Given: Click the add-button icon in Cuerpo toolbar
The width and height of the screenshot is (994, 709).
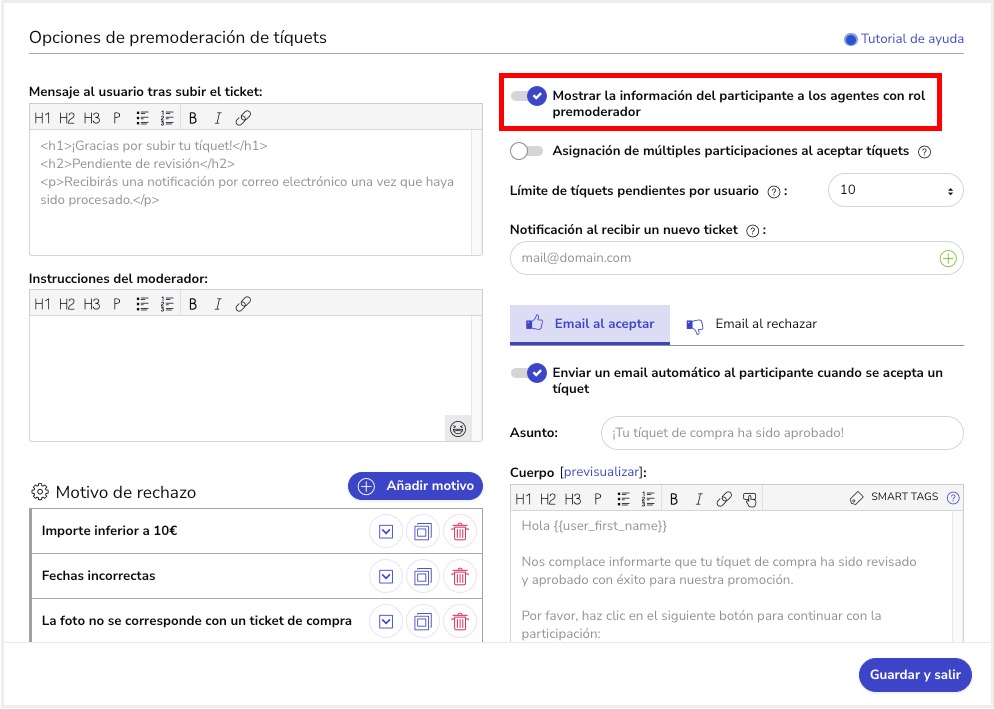Looking at the screenshot, I should click(x=751, y=499).
